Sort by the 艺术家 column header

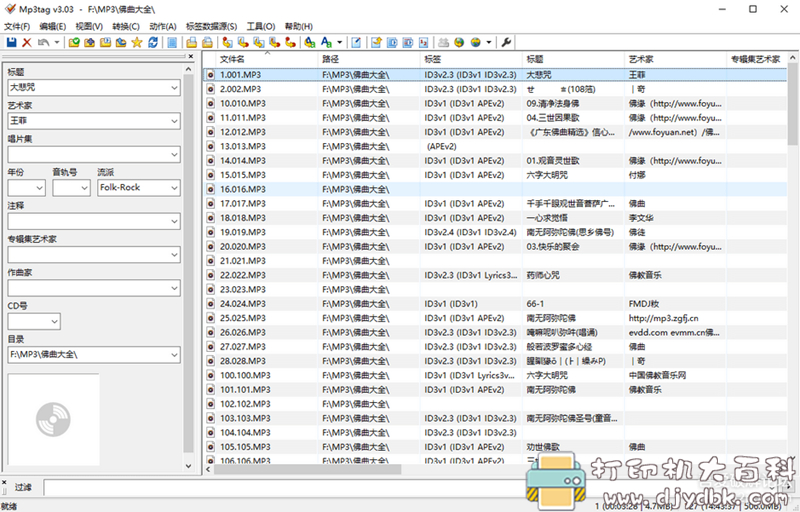click(676, 59)
